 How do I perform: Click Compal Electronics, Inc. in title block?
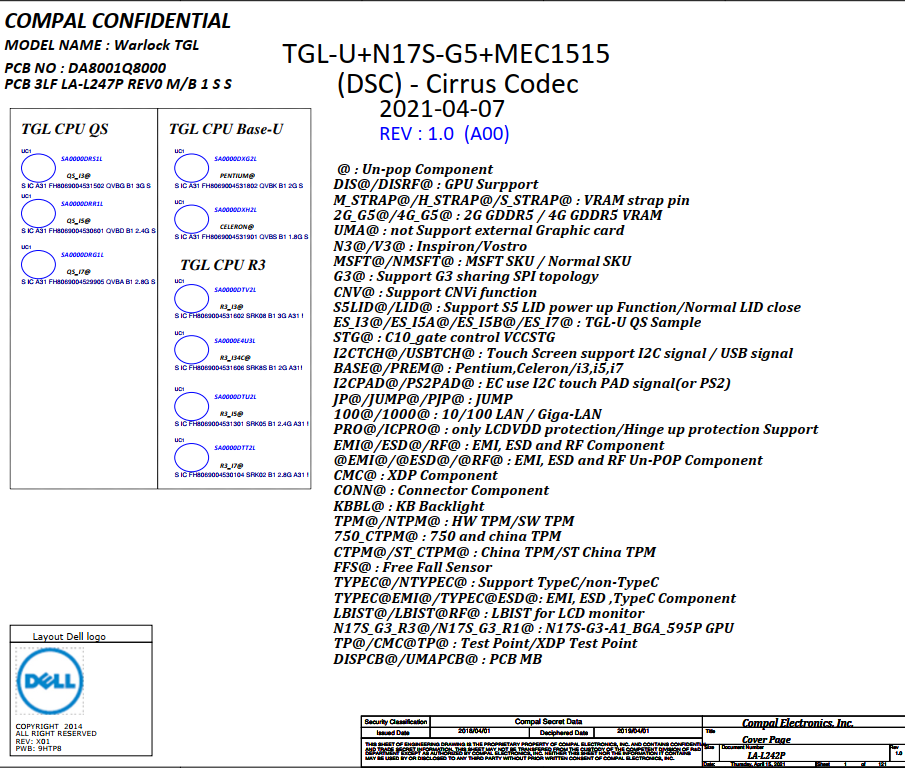point(797,723)
